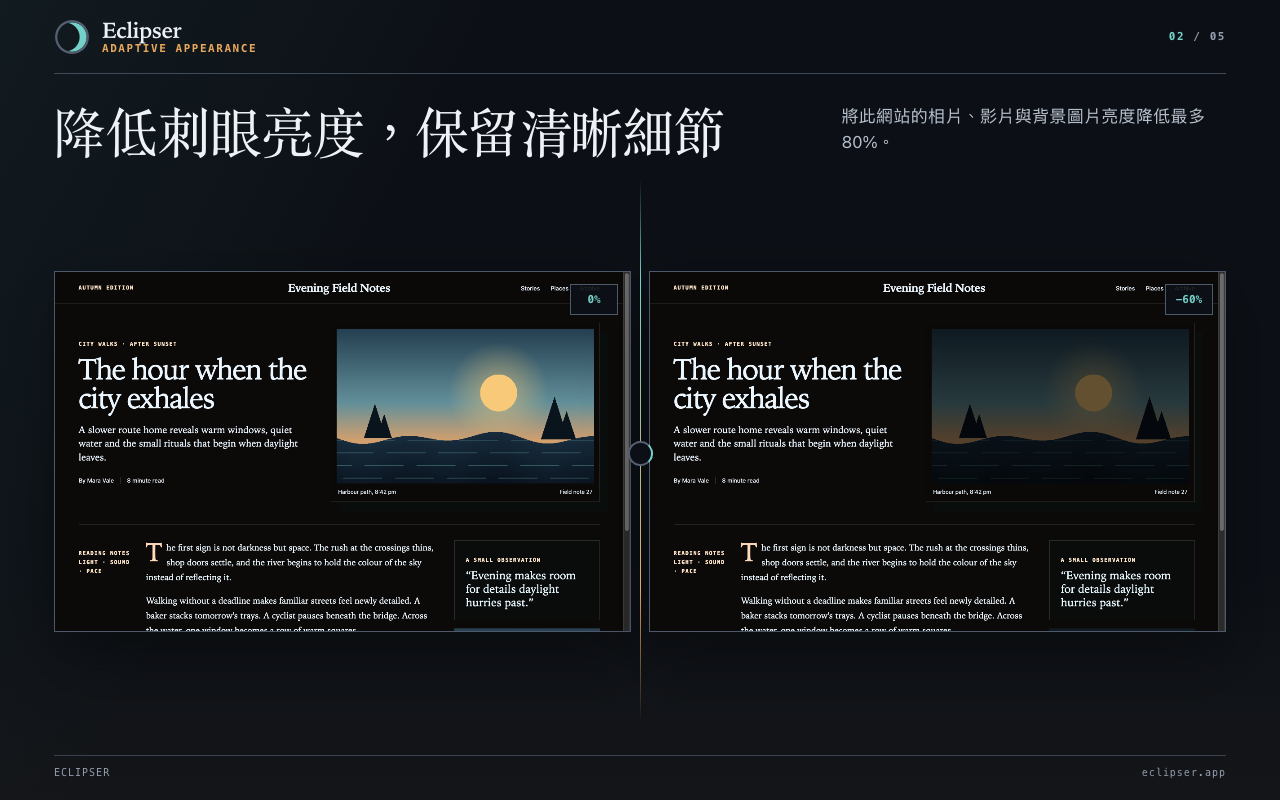Click the 0% brightness badge
This screenshot has width=1280, height=800.
coord(594,300)
